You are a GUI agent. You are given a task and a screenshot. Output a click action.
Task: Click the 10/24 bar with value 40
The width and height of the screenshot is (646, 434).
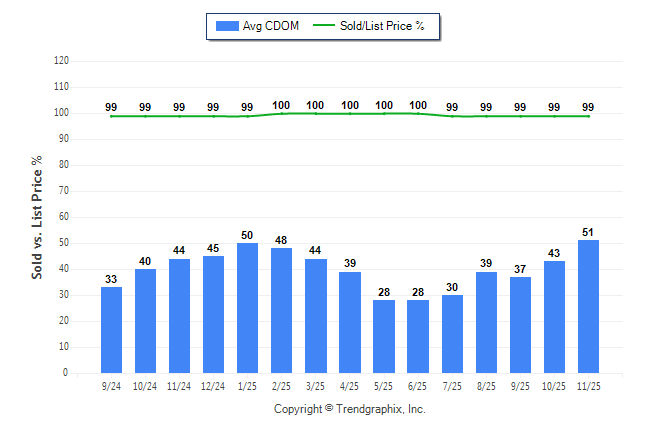145,321
